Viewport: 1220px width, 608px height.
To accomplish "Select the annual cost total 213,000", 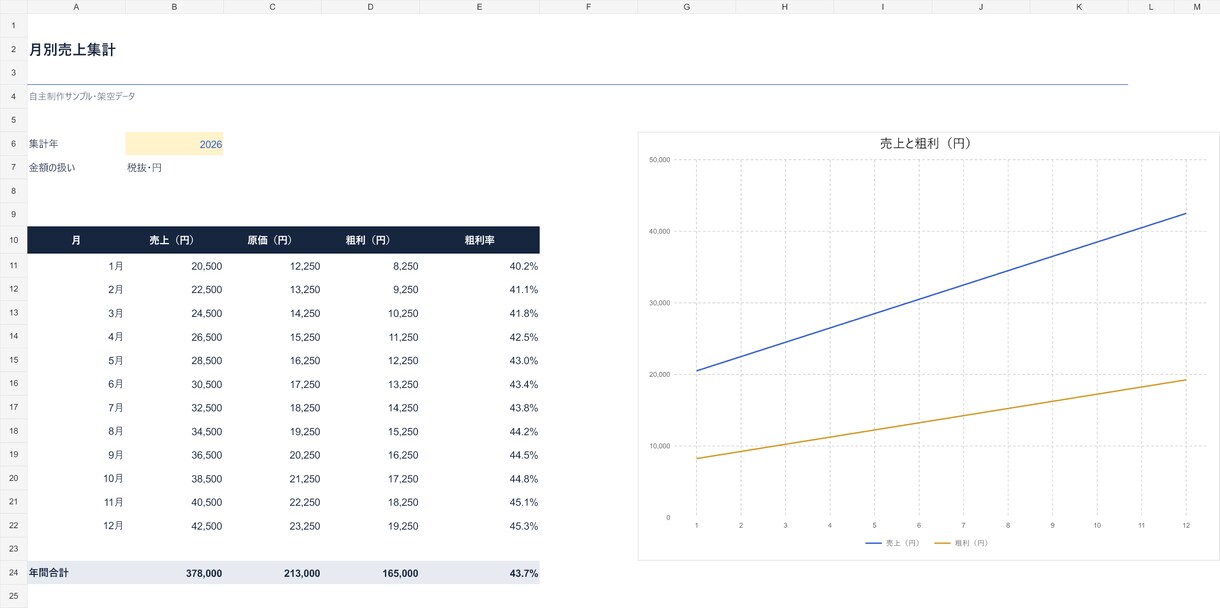I will click(x=273, y=574).
